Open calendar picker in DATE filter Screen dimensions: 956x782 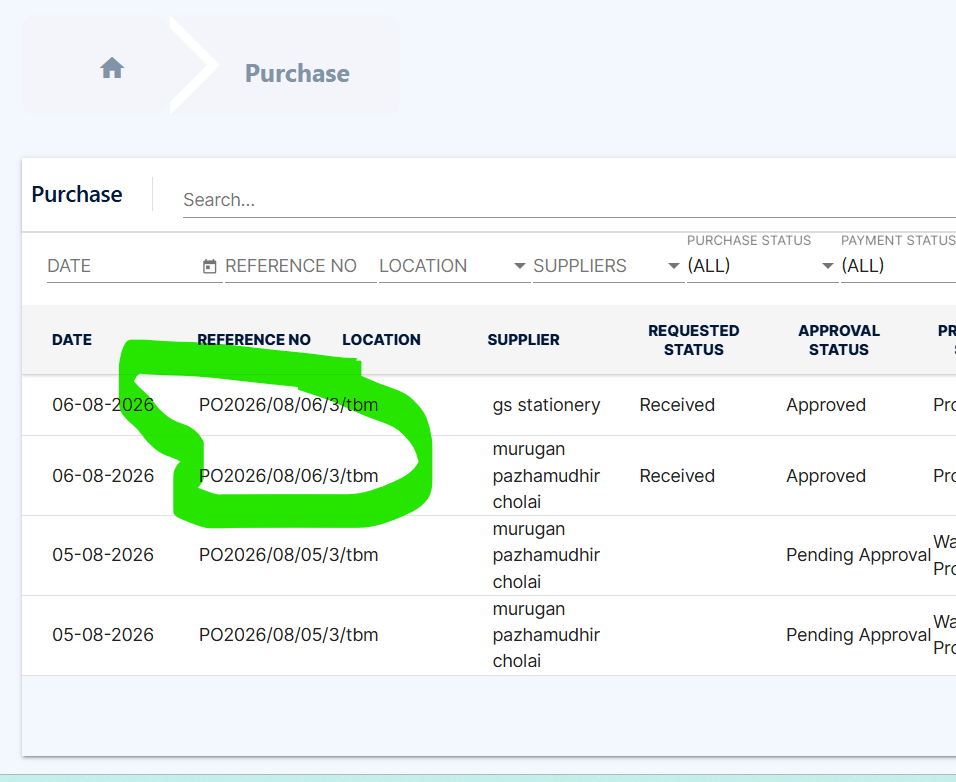[x=209, y=266]
